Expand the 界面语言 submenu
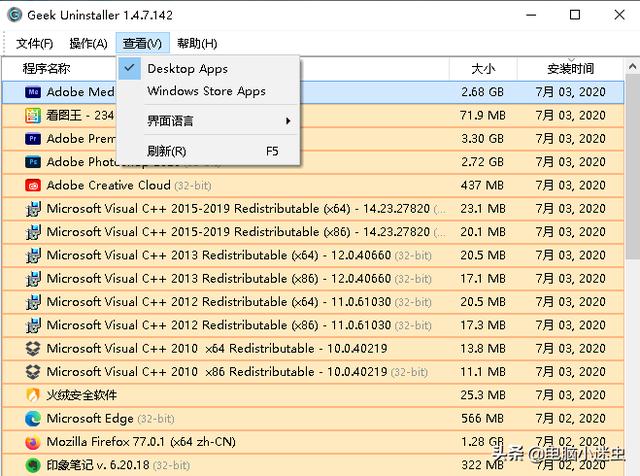Viewport: 640px width, 476px height. (208, 121)
